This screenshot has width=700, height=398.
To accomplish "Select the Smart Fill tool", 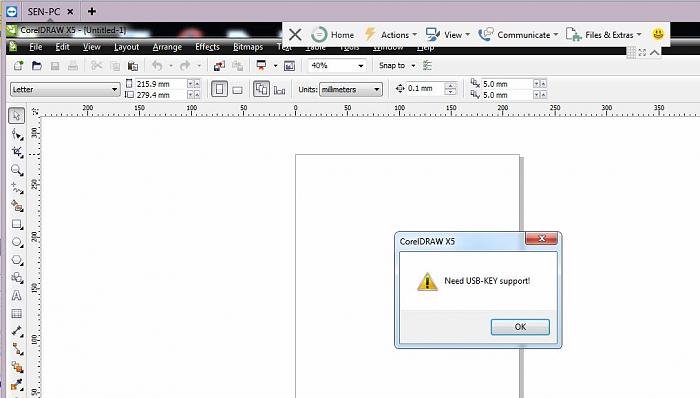I will [x=17, y=206].
